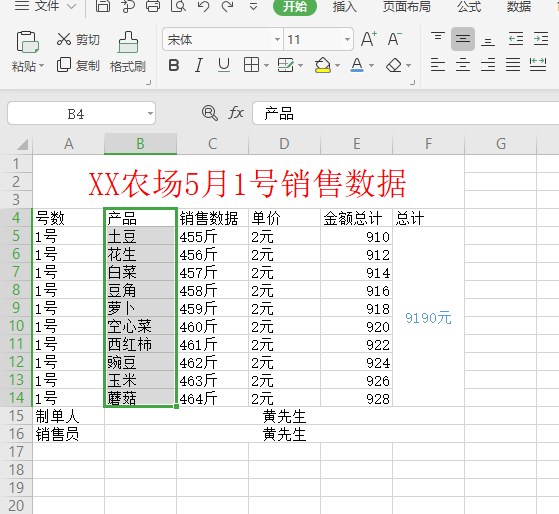
Task: Click the Borders grid icon
Action: tap(251, 65)
